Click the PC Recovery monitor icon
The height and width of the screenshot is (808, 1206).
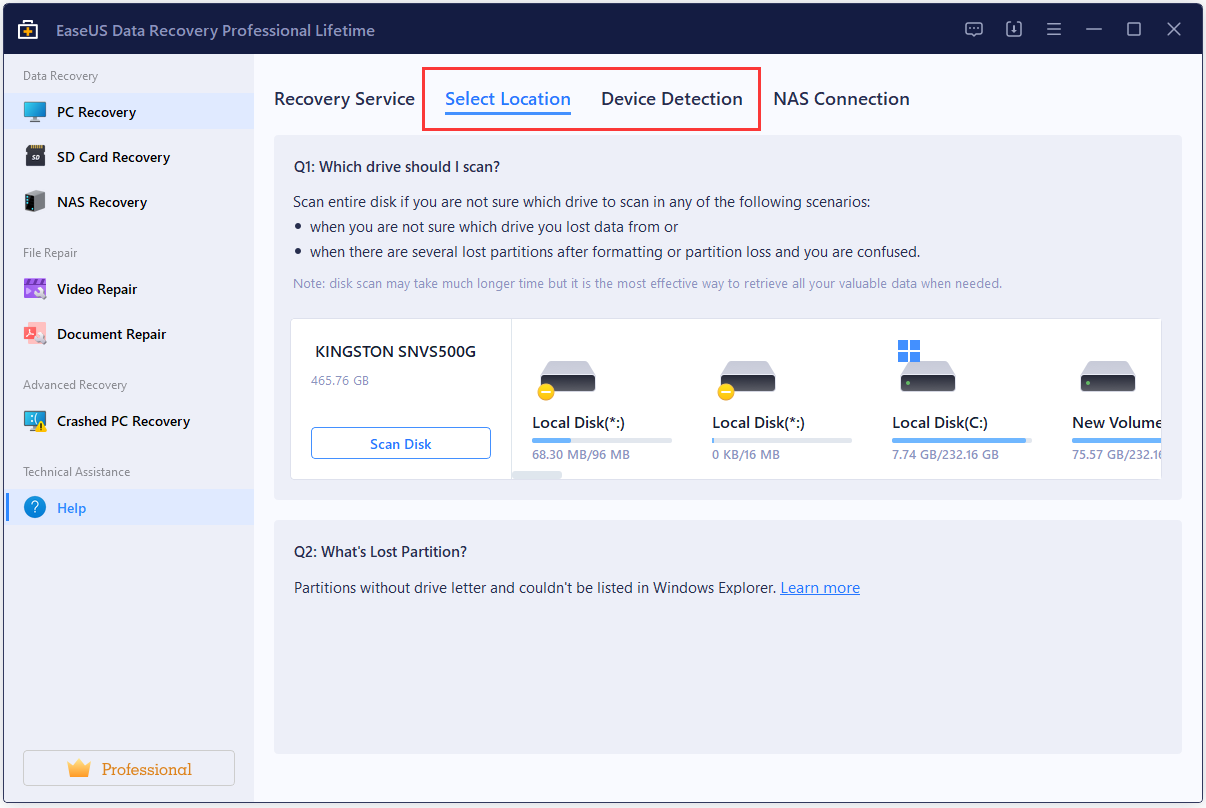pyautogui.click(x=35, y=112)
